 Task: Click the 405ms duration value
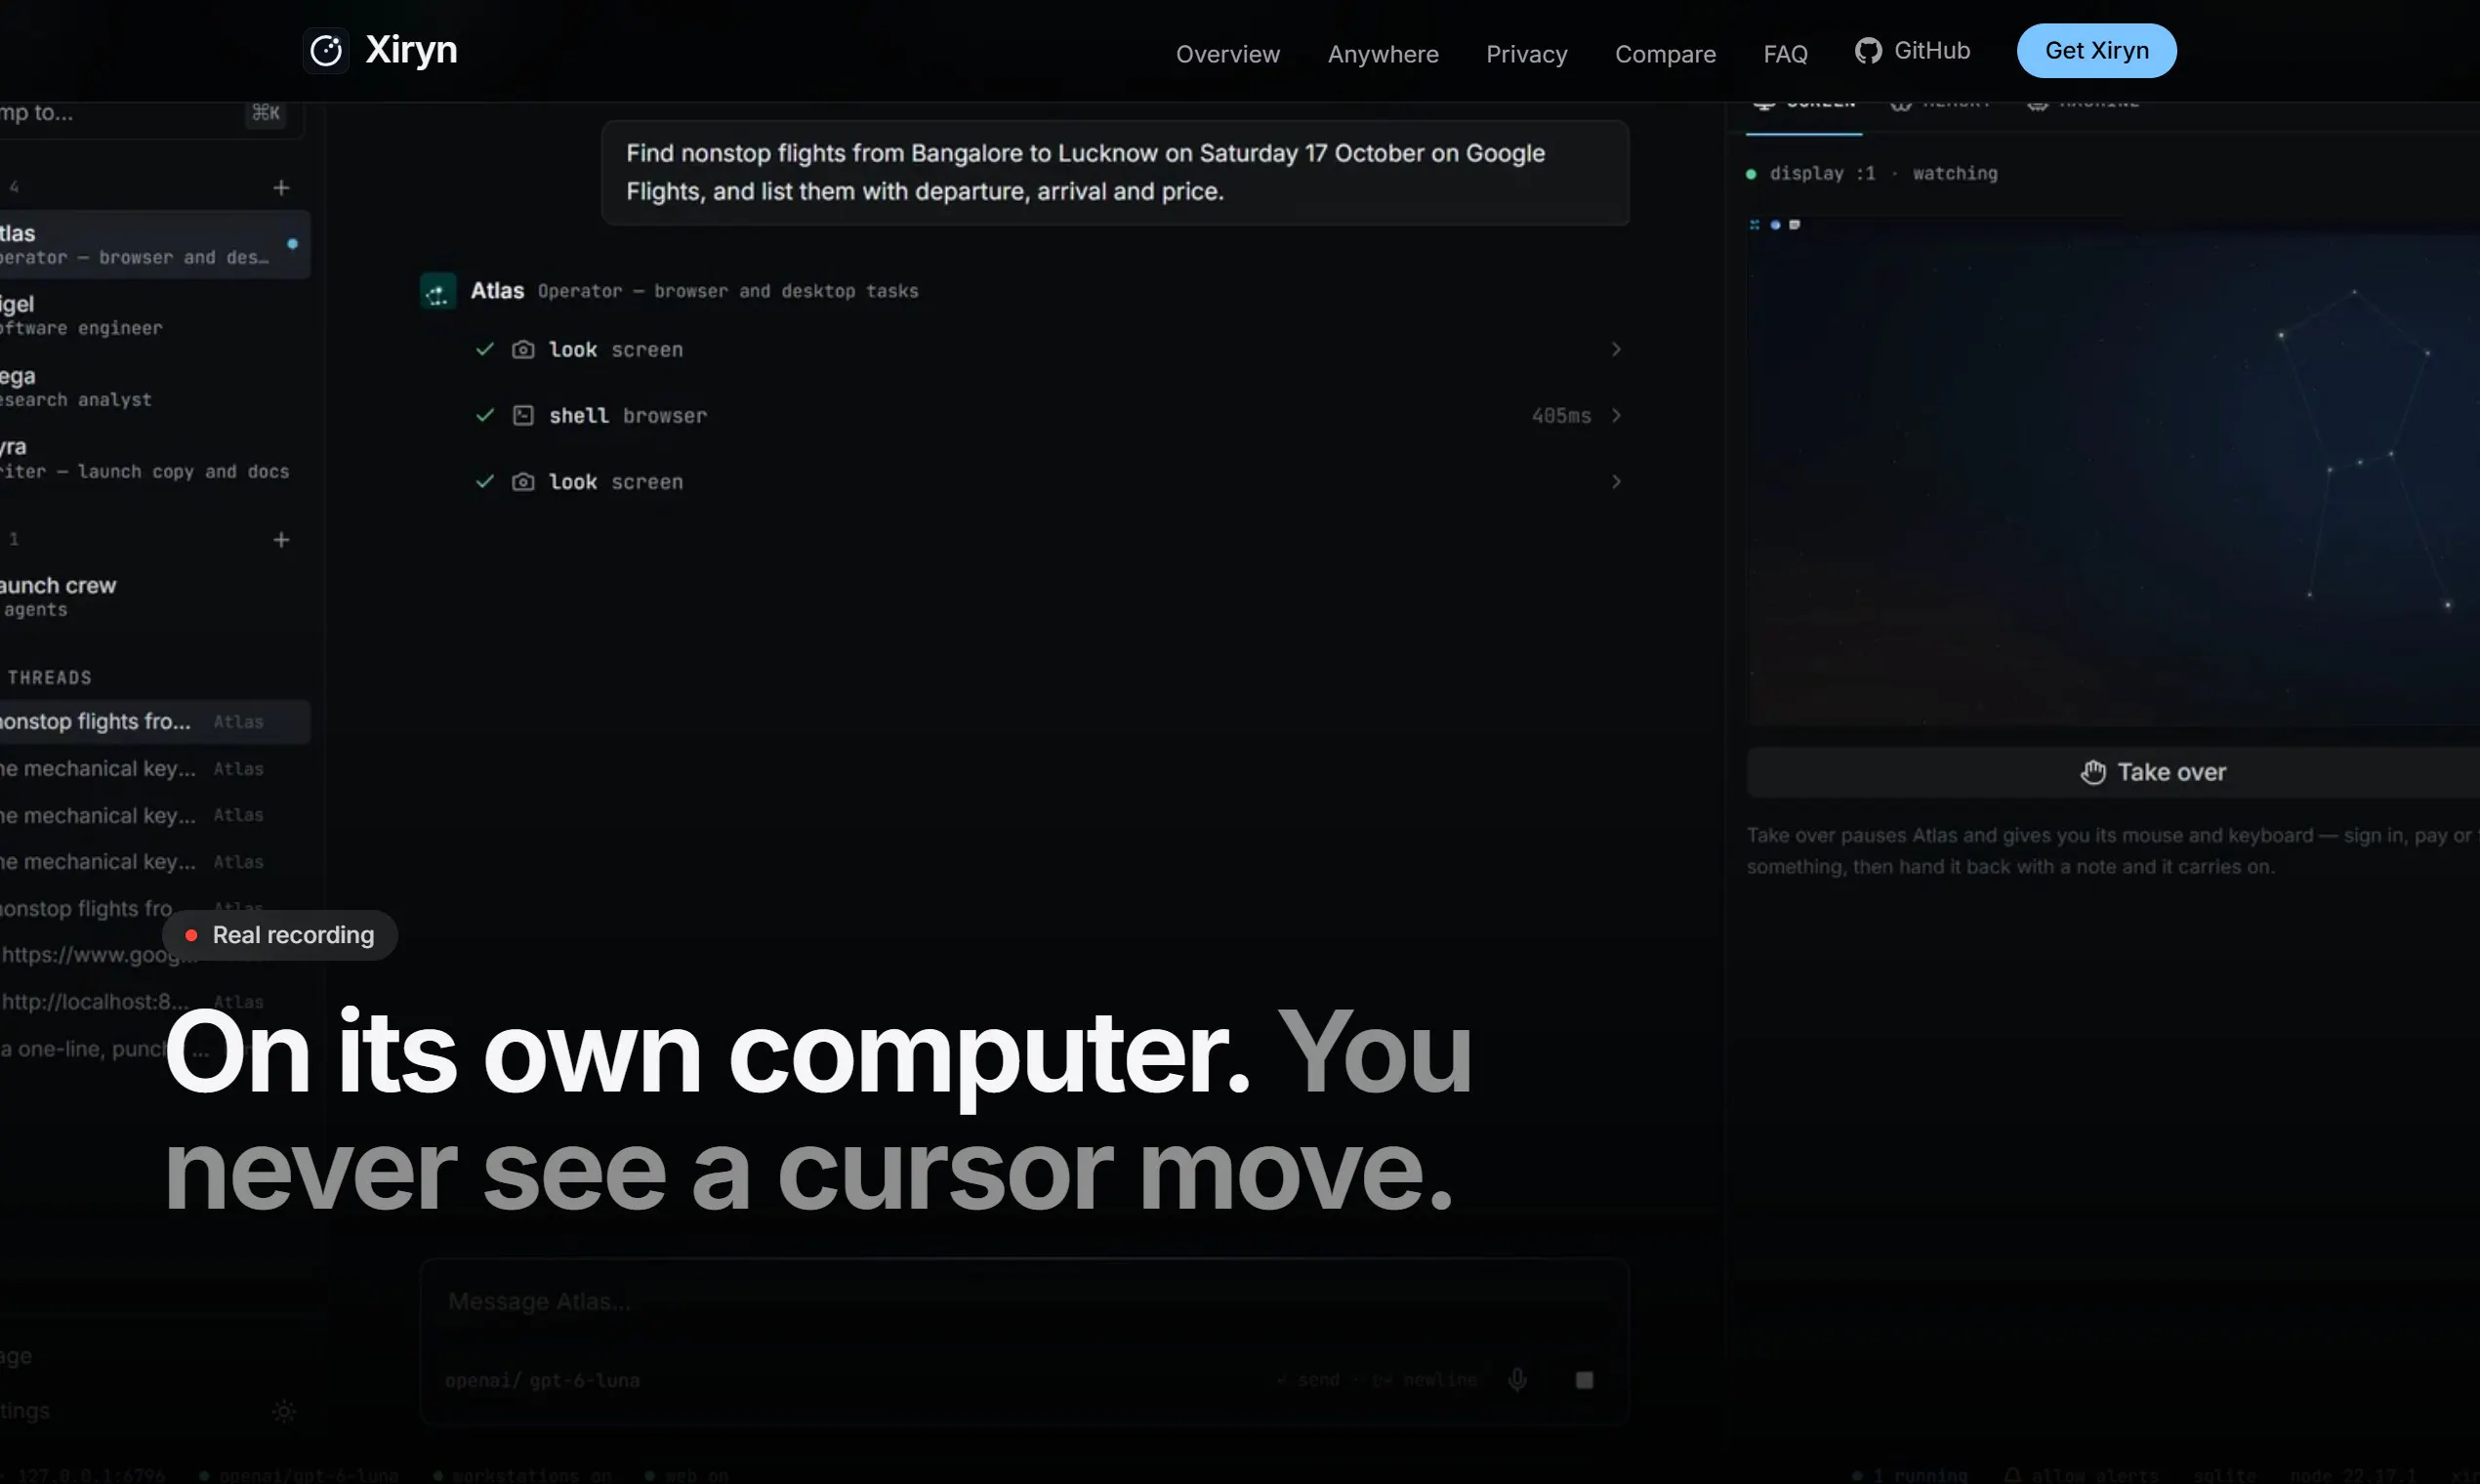pos(1561,416)
